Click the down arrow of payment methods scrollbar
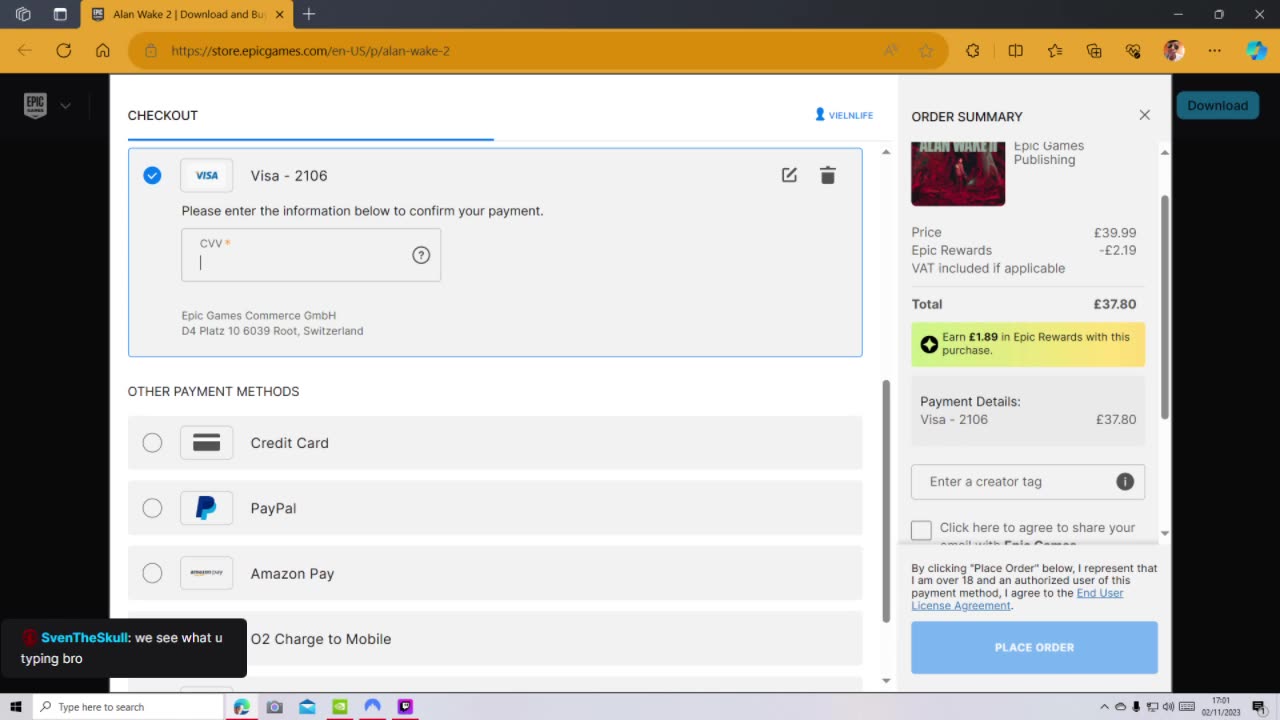1280x720 pixels. click(x=885, y=681)
